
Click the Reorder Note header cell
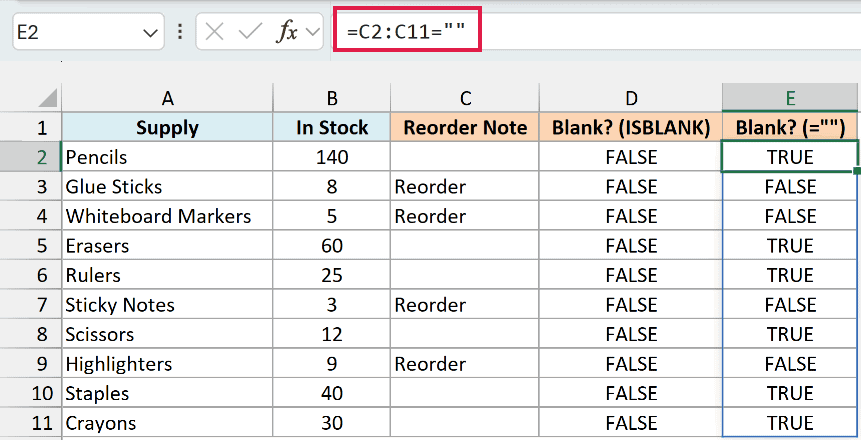(x=465, y=127)
